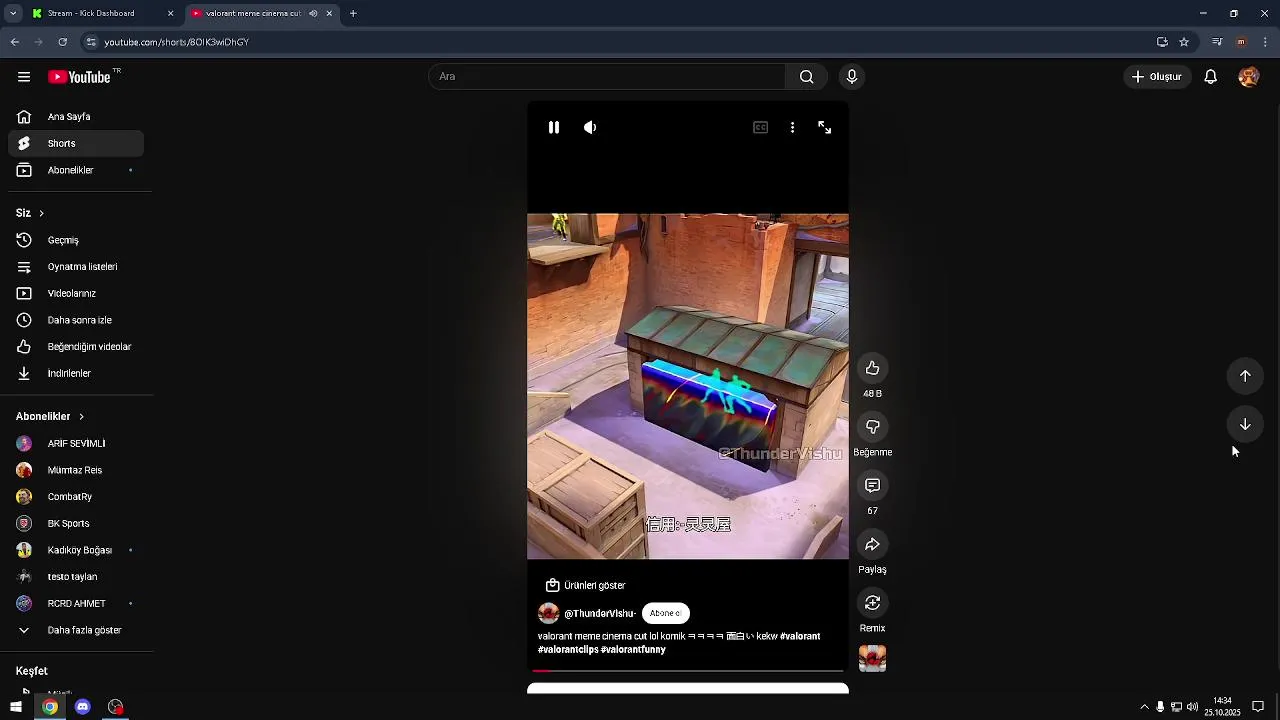This screenshot has width=1280, height=720.
Task: Enter fullscreen on the Shorts player
Action: [825, 127]
